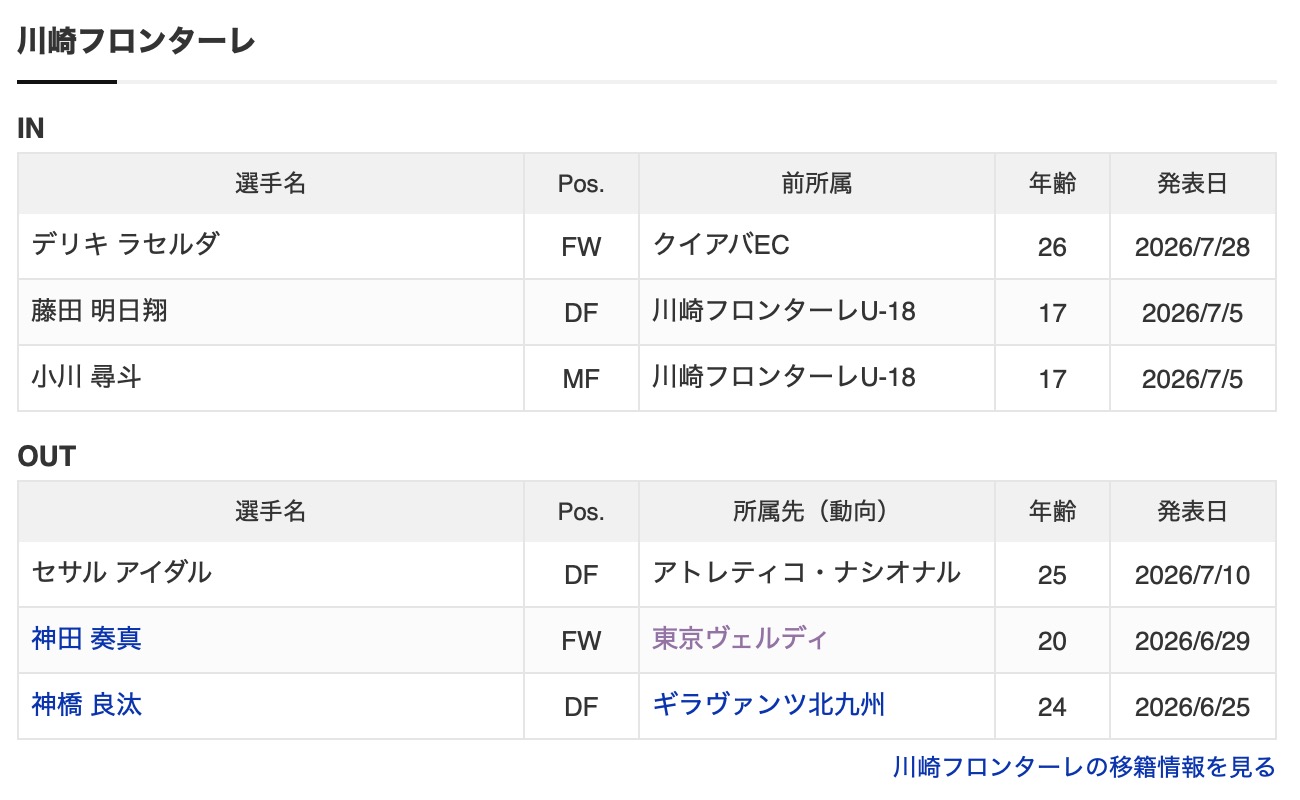
Task: Click the OUT section label
Action: pyautogui.click(x=47, y=457)
